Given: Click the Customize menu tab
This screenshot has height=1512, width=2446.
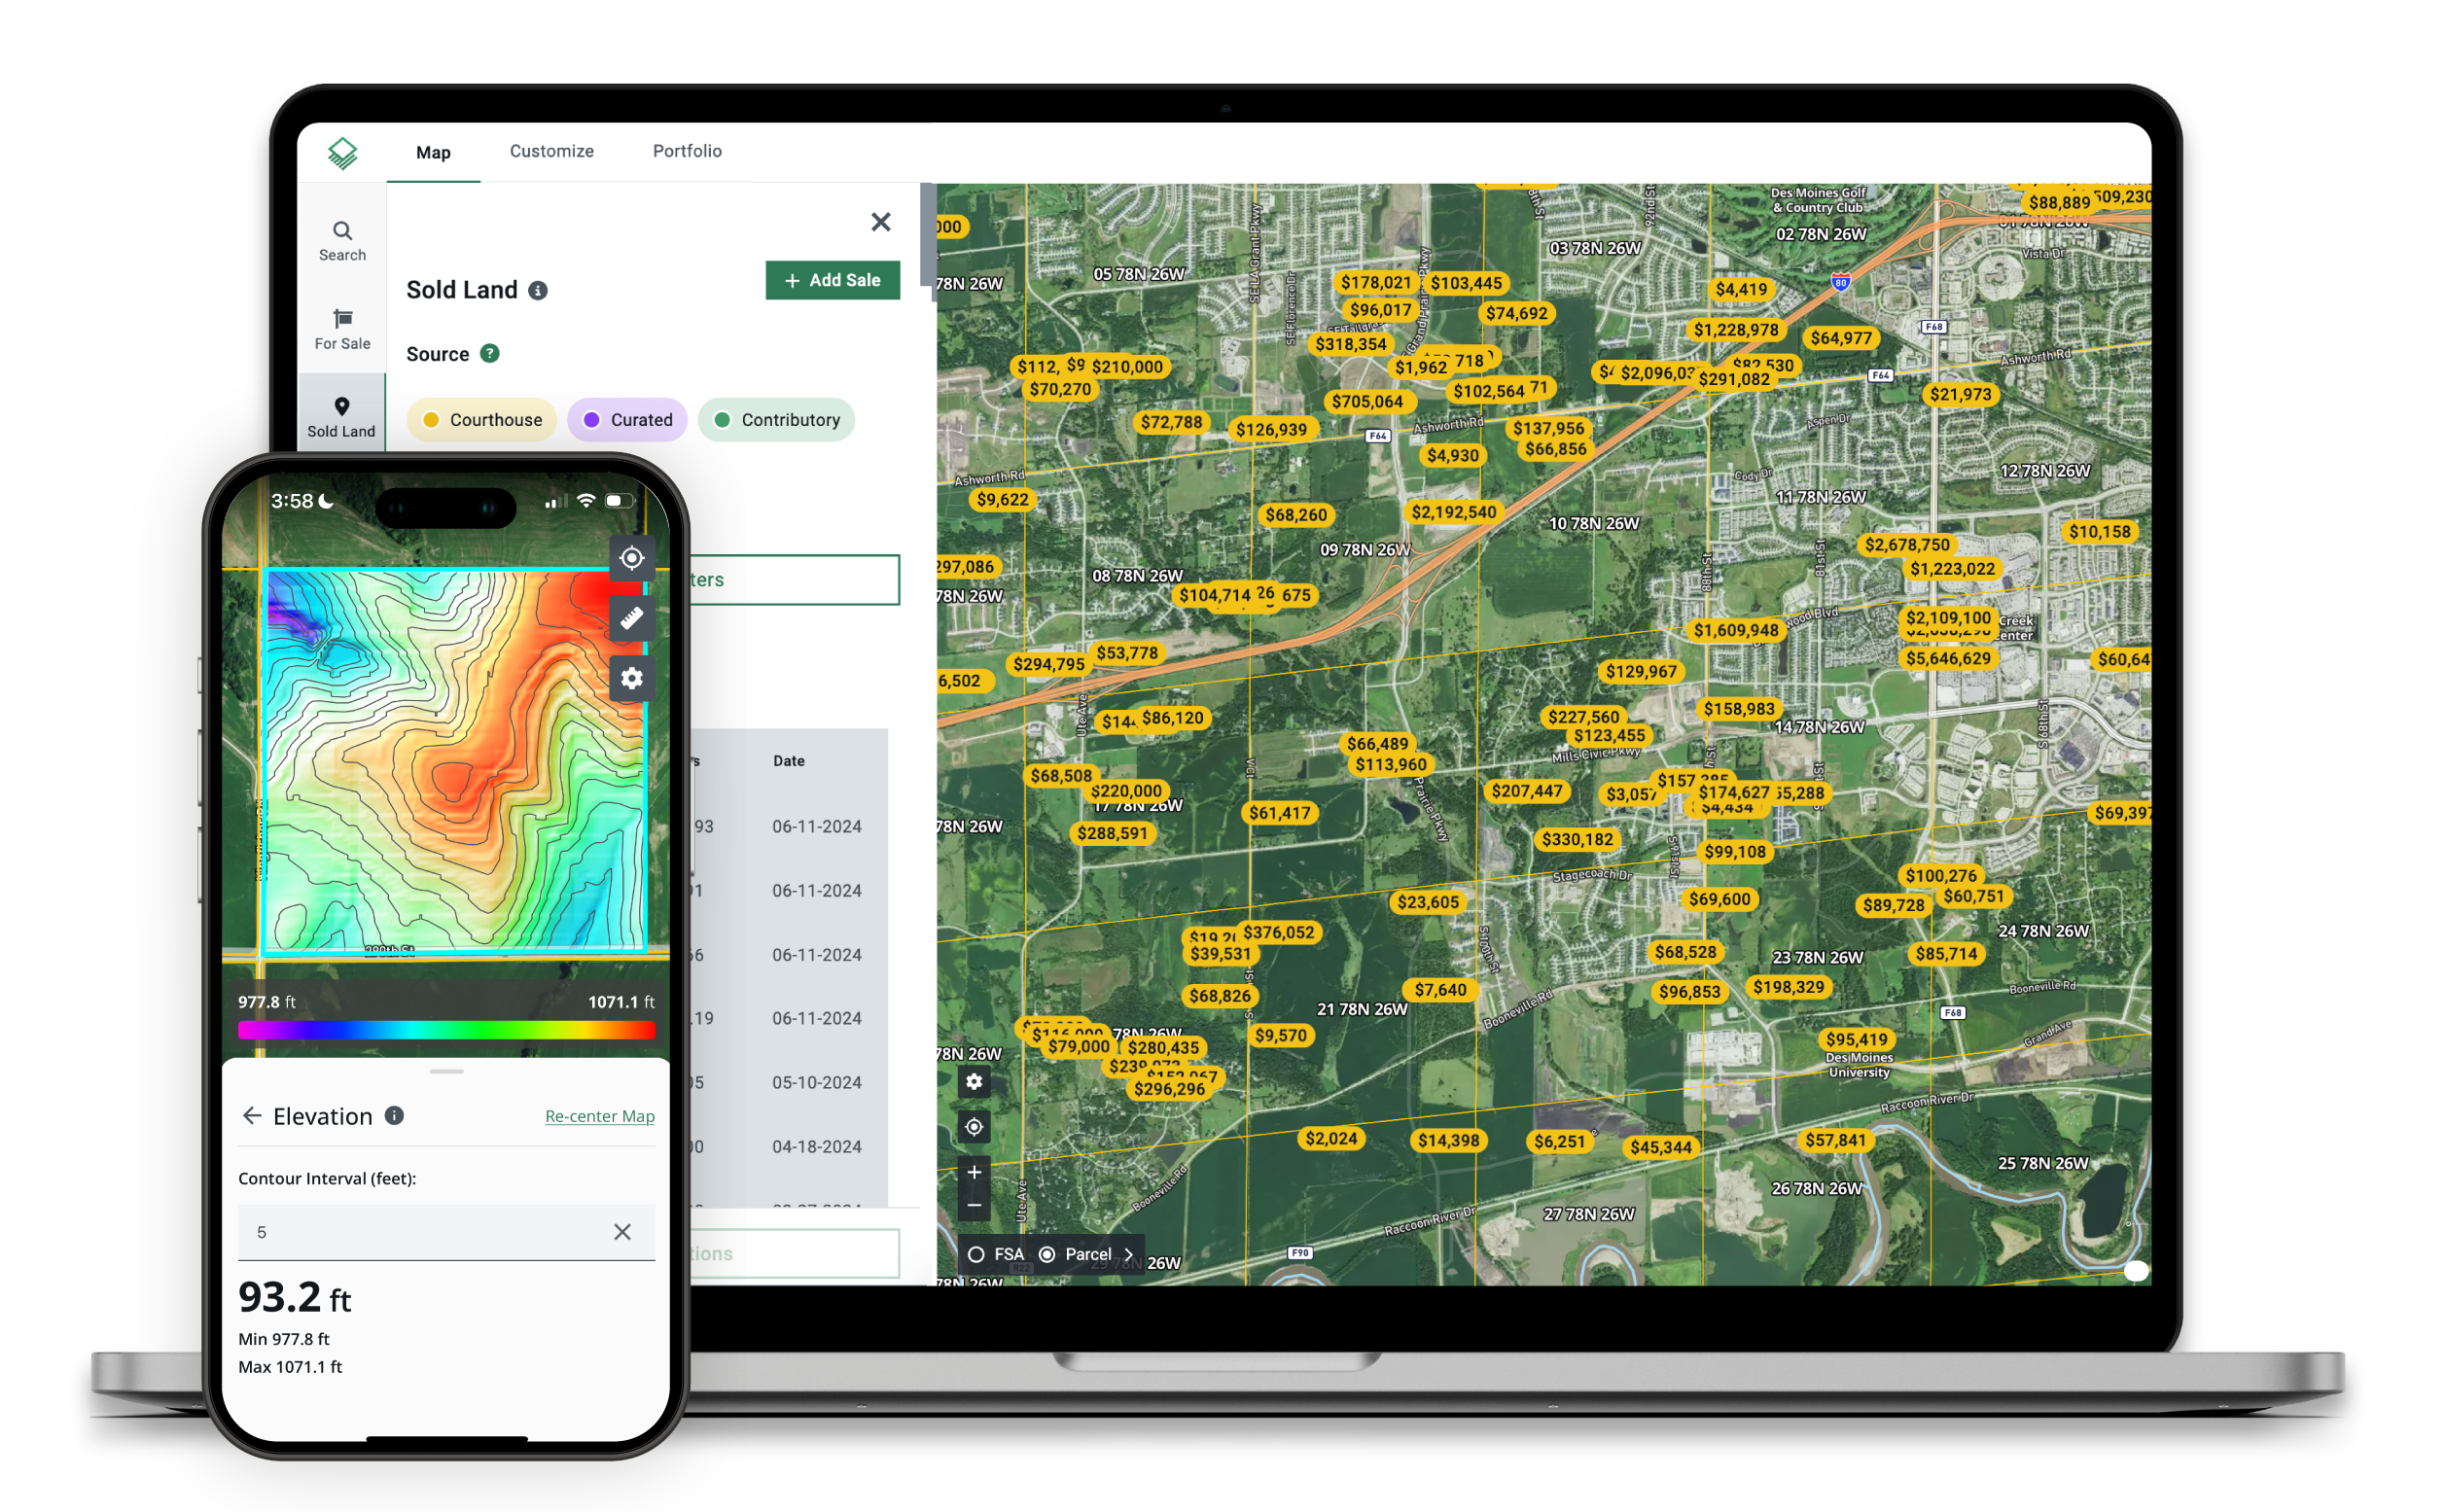Looking at the screenshot, I should (x=547, y=152).
